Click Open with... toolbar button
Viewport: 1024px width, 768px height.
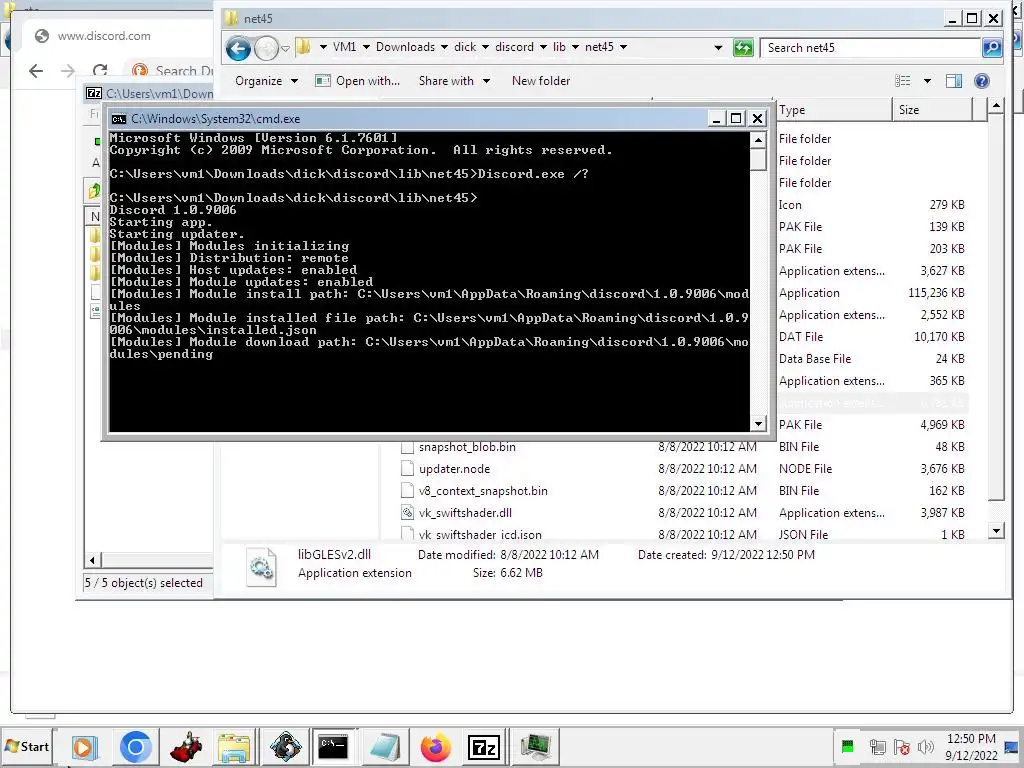(x=358, y=81)
